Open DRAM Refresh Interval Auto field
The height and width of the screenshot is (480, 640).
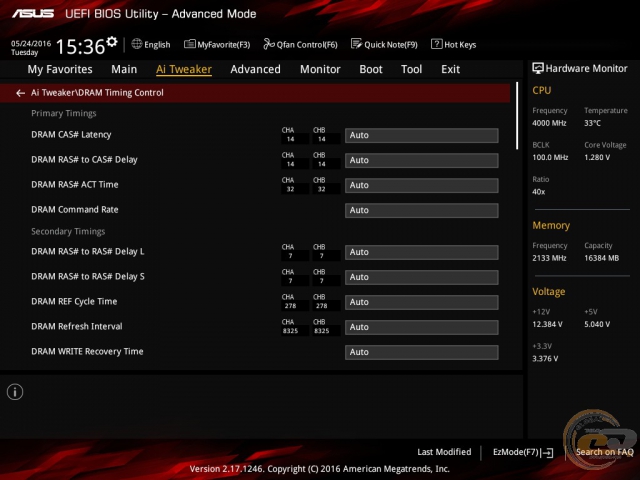click(x=422, y=327)
